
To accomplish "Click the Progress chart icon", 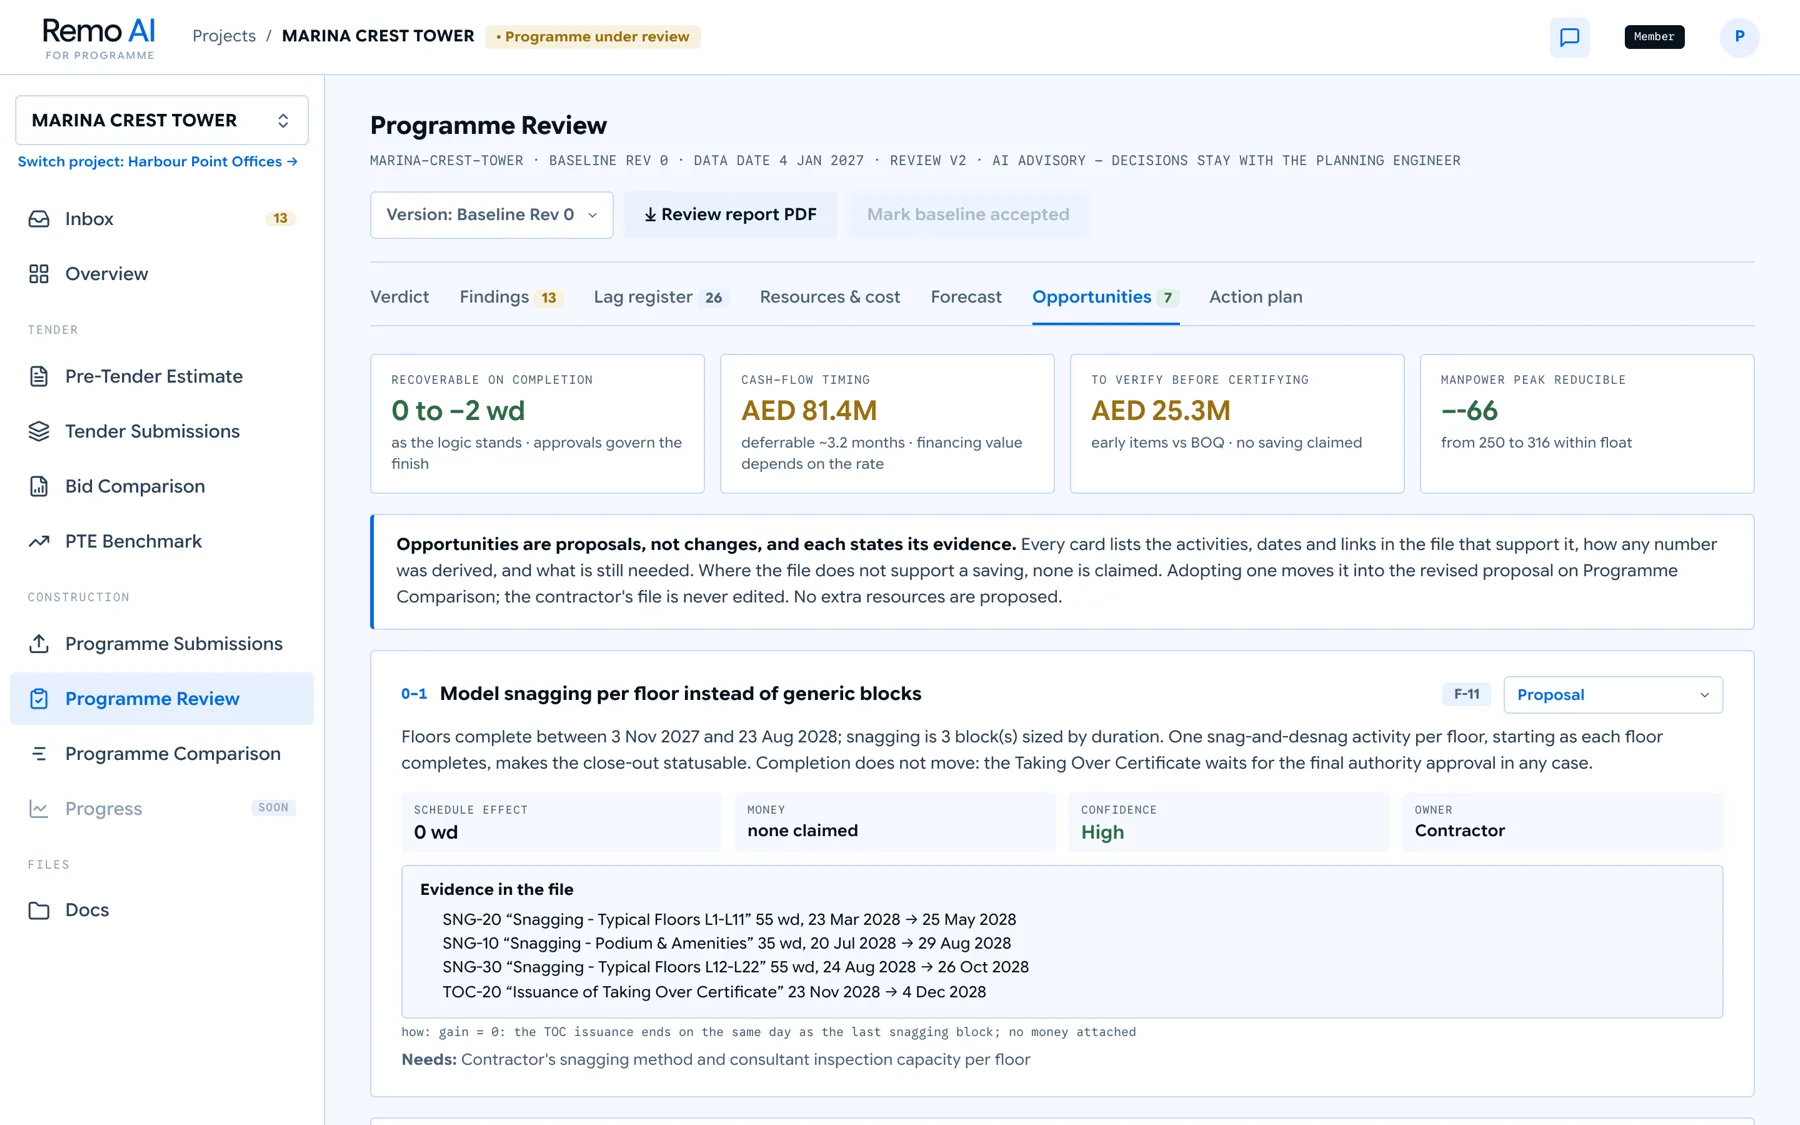I will tap(39, 809).
